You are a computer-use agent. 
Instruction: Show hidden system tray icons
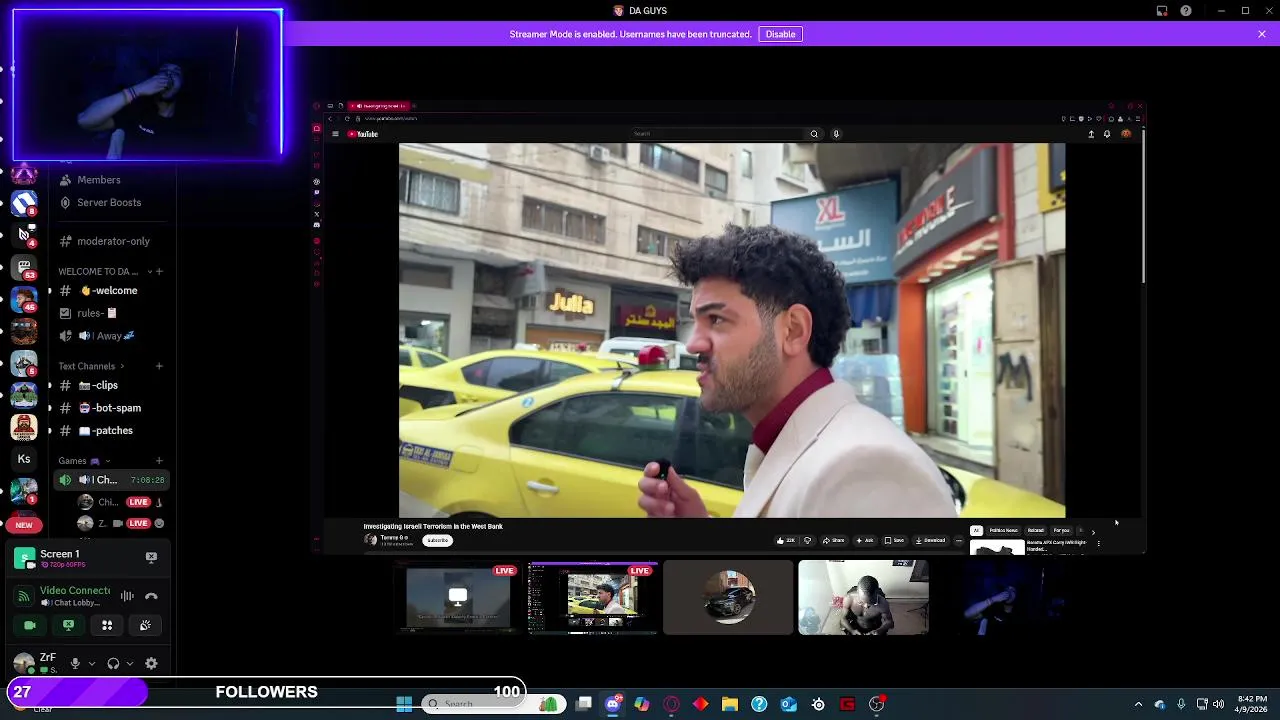tap(1138, 704)
